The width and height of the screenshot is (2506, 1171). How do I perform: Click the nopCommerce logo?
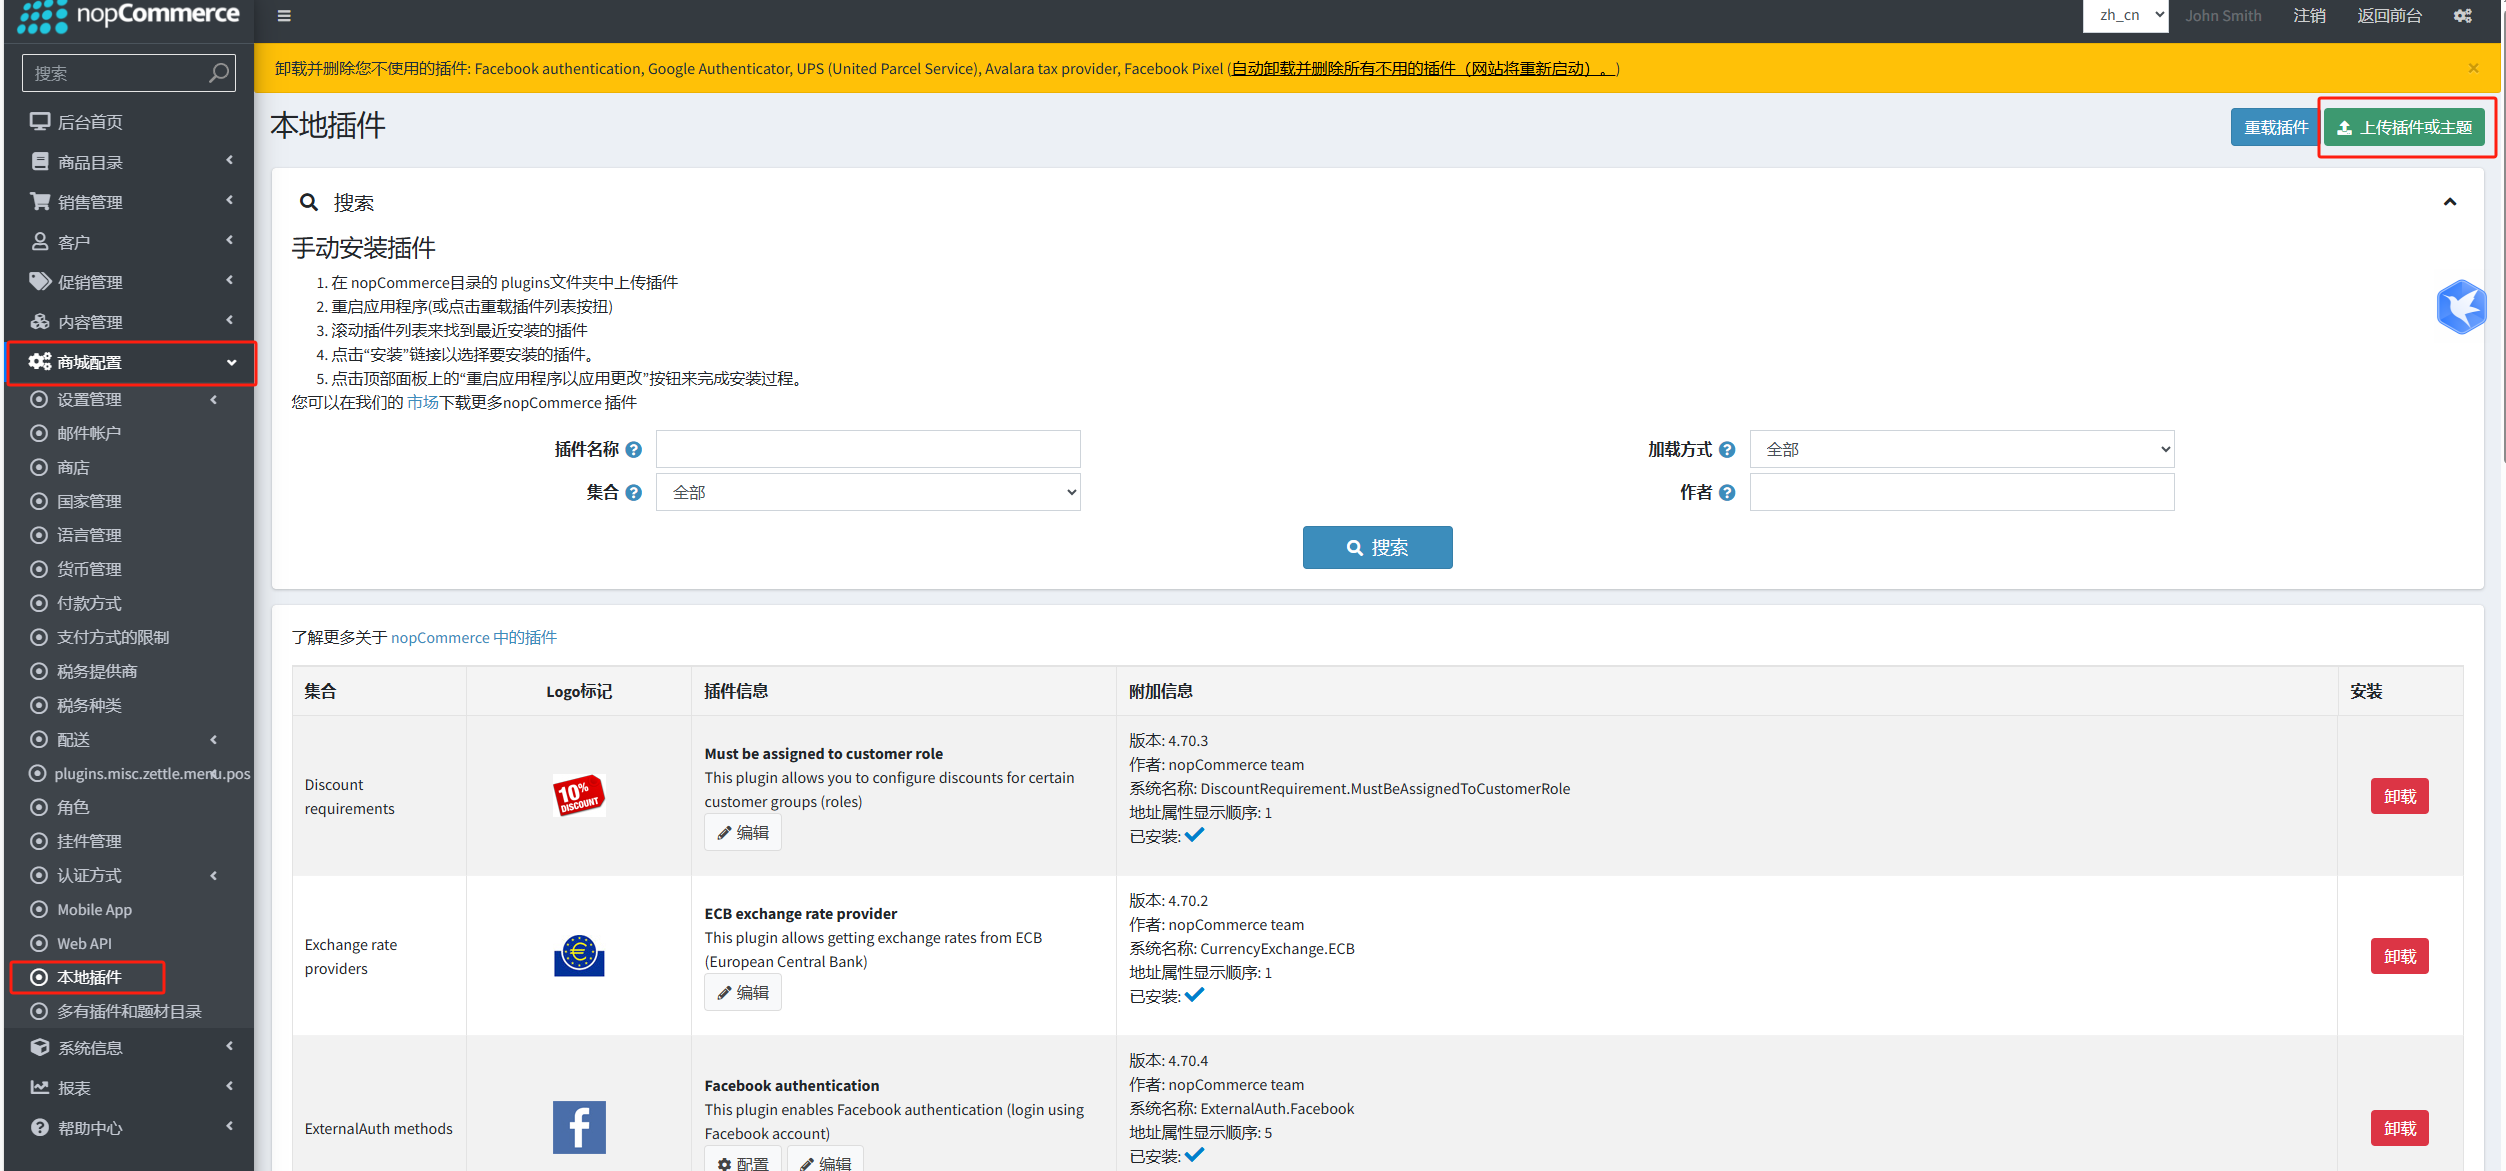coord(128,16)
